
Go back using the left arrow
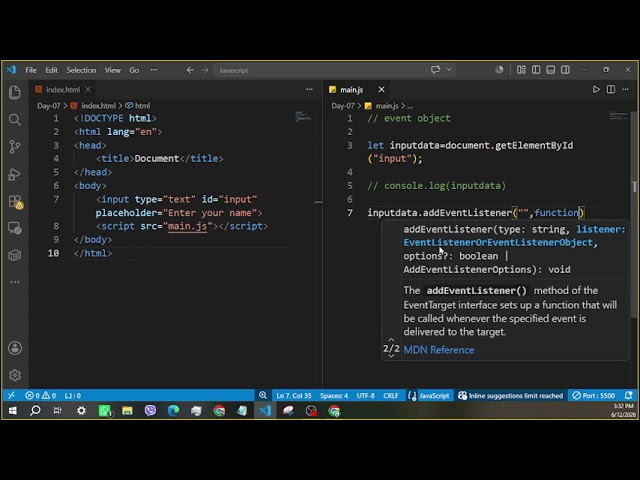click(190, 70)
